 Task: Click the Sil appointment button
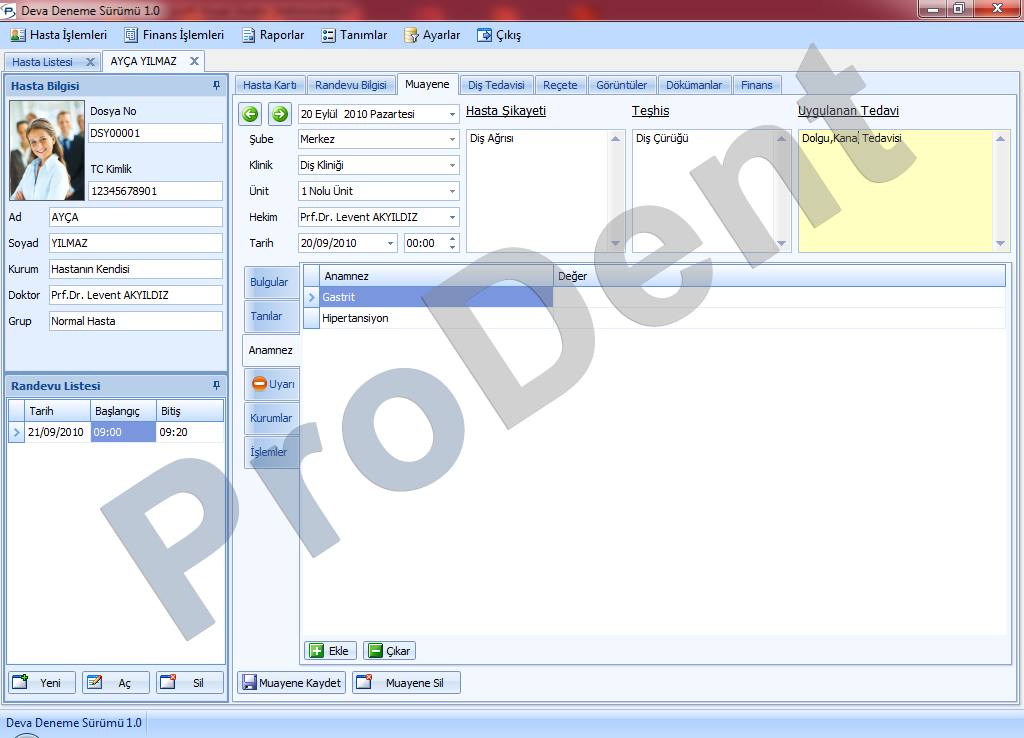(189, 682)
